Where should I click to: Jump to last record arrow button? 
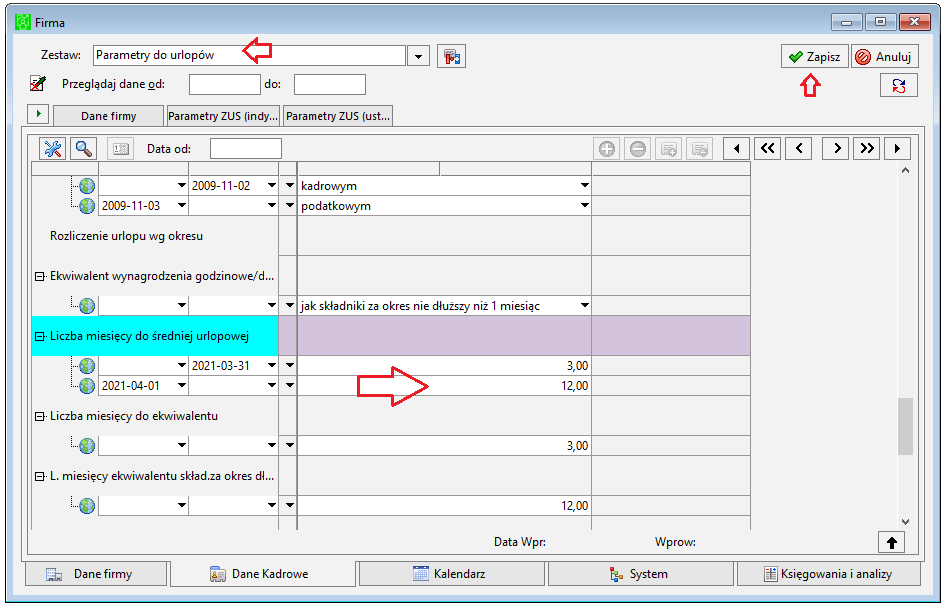(x=897, y=148)
